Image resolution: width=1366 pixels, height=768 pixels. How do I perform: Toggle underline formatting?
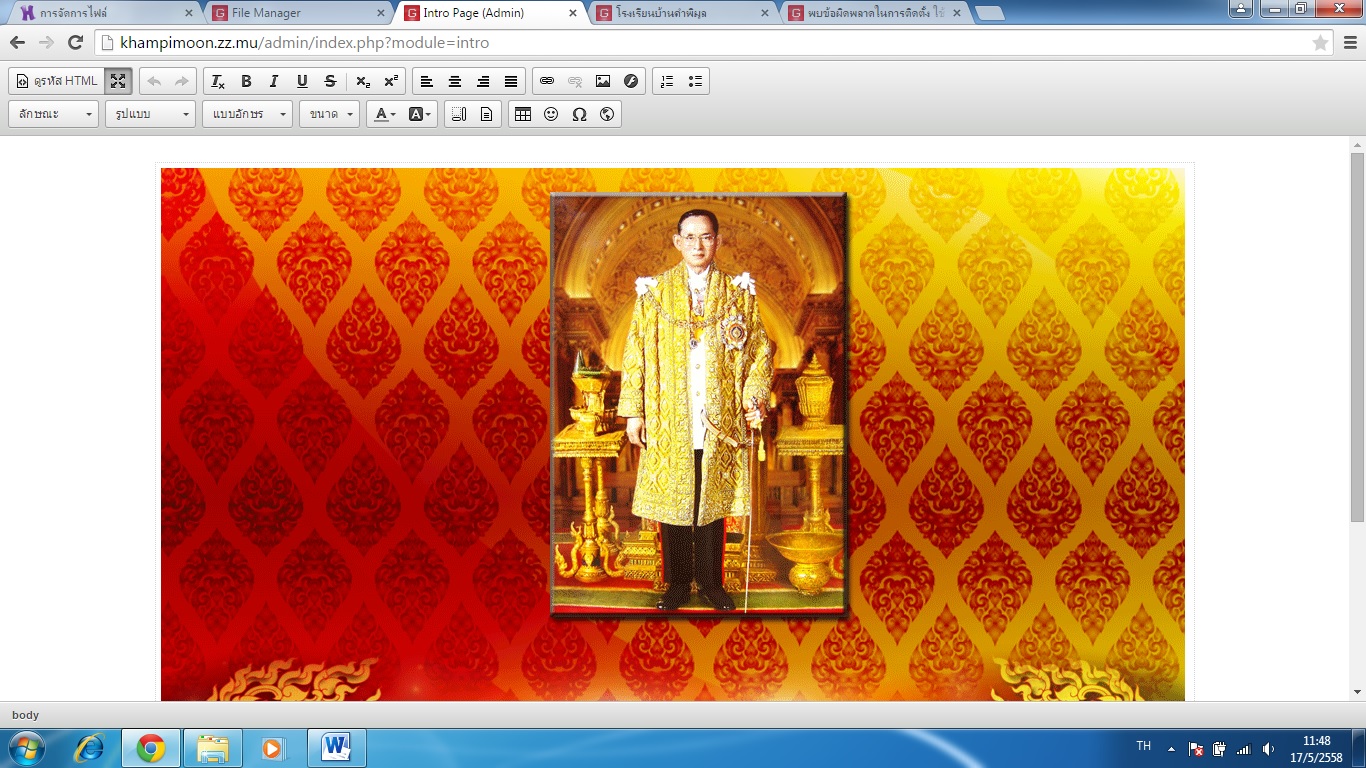click(x=302, y=81)
